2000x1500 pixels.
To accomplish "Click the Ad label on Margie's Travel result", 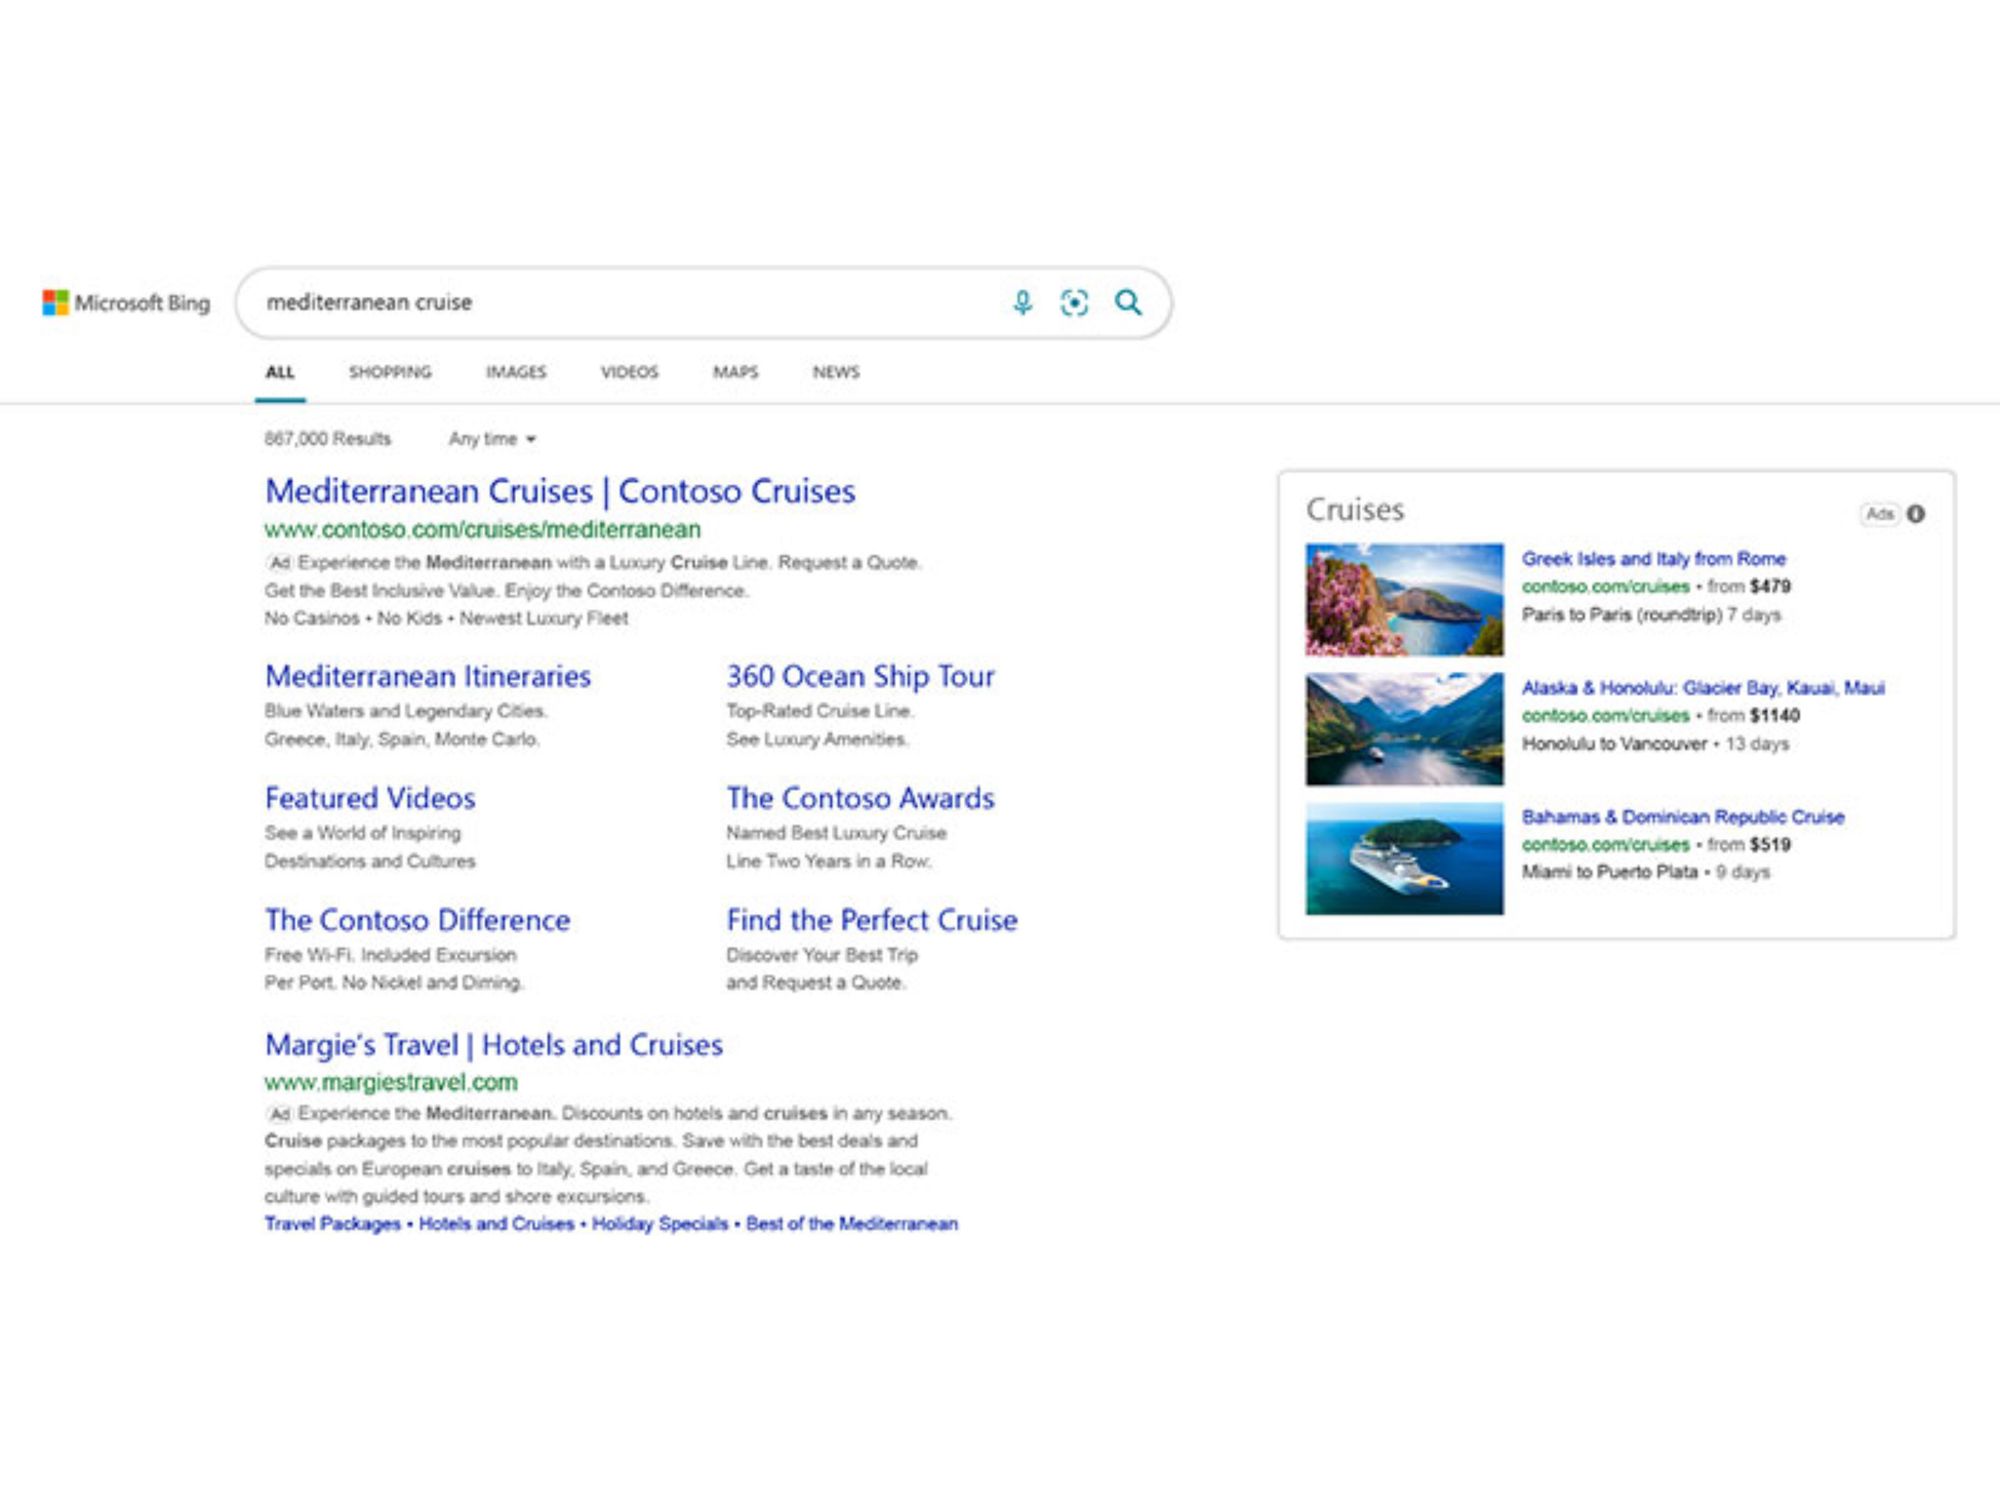I will coord(279,1114).
